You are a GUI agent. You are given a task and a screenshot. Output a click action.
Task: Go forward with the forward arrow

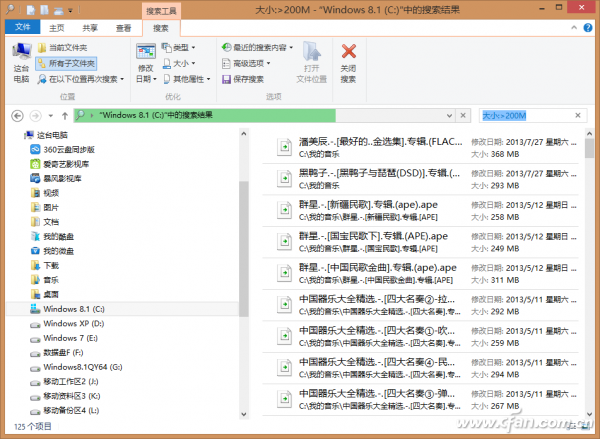(35, 116)
